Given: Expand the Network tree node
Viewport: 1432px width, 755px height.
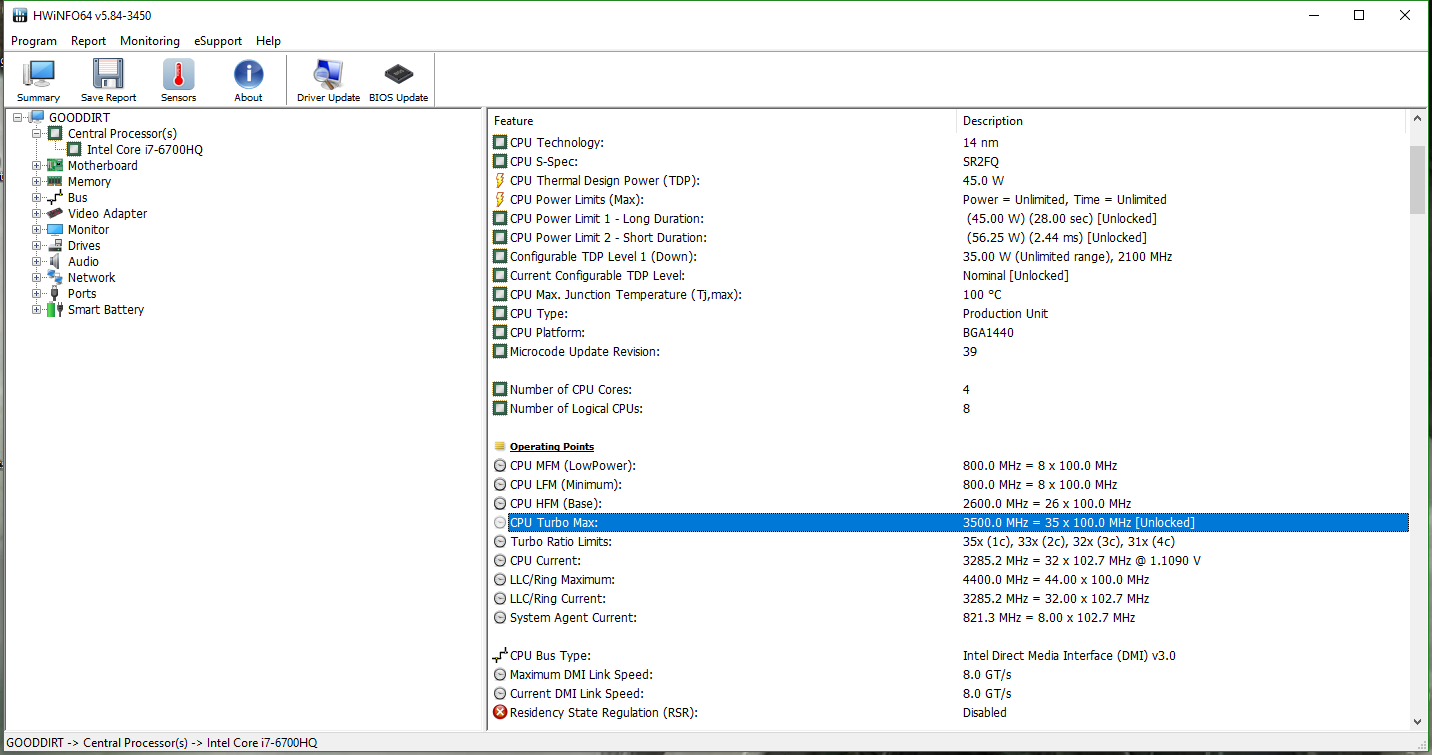Looking at the screenshot, I should point(37,278).
